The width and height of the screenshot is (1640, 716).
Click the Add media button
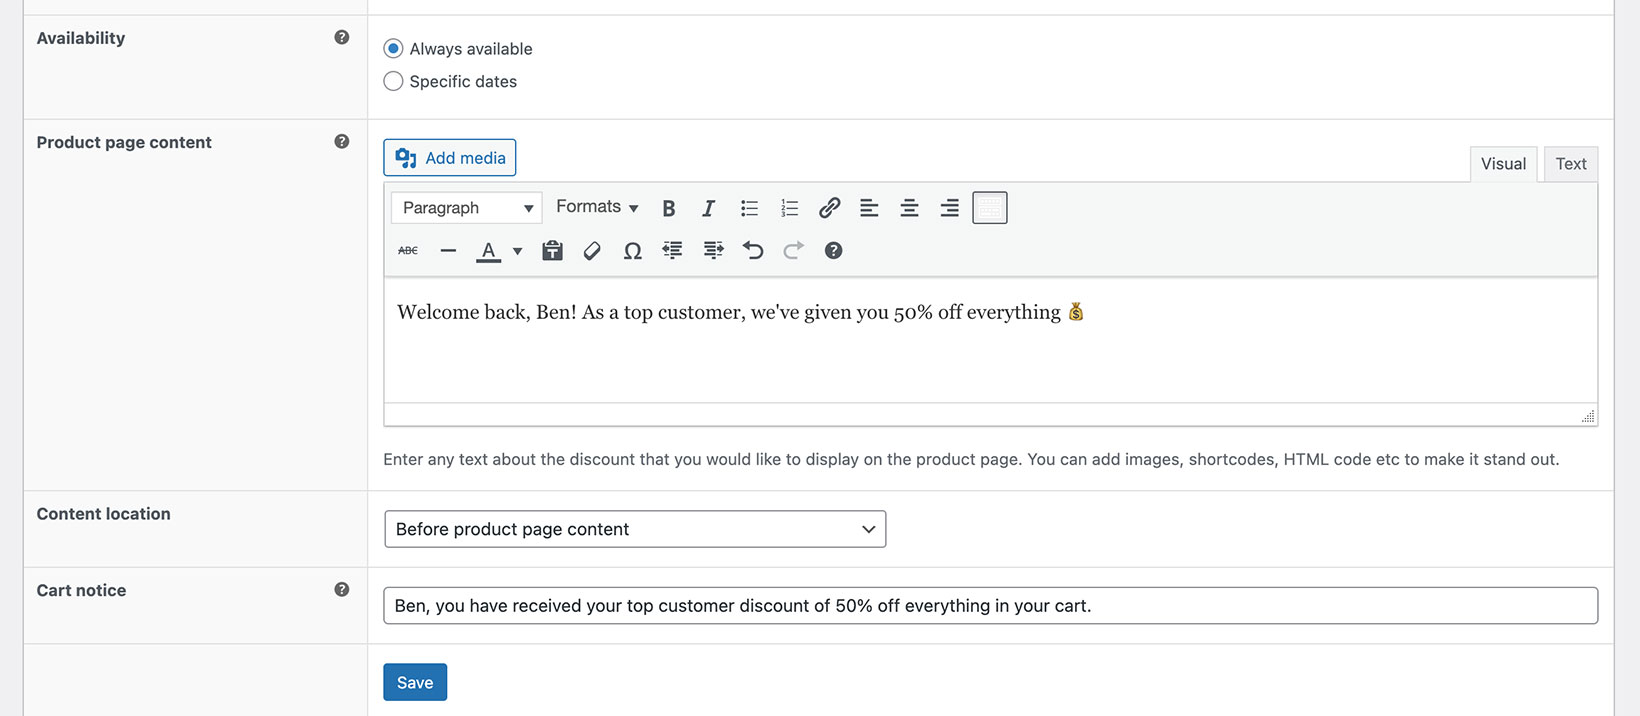pos(450,158)
